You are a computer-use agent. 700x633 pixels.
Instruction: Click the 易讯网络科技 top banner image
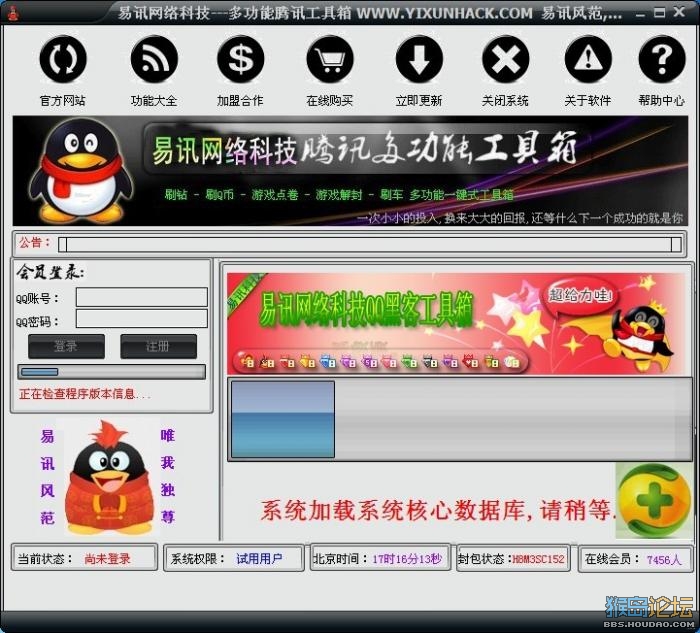[350, 171]
